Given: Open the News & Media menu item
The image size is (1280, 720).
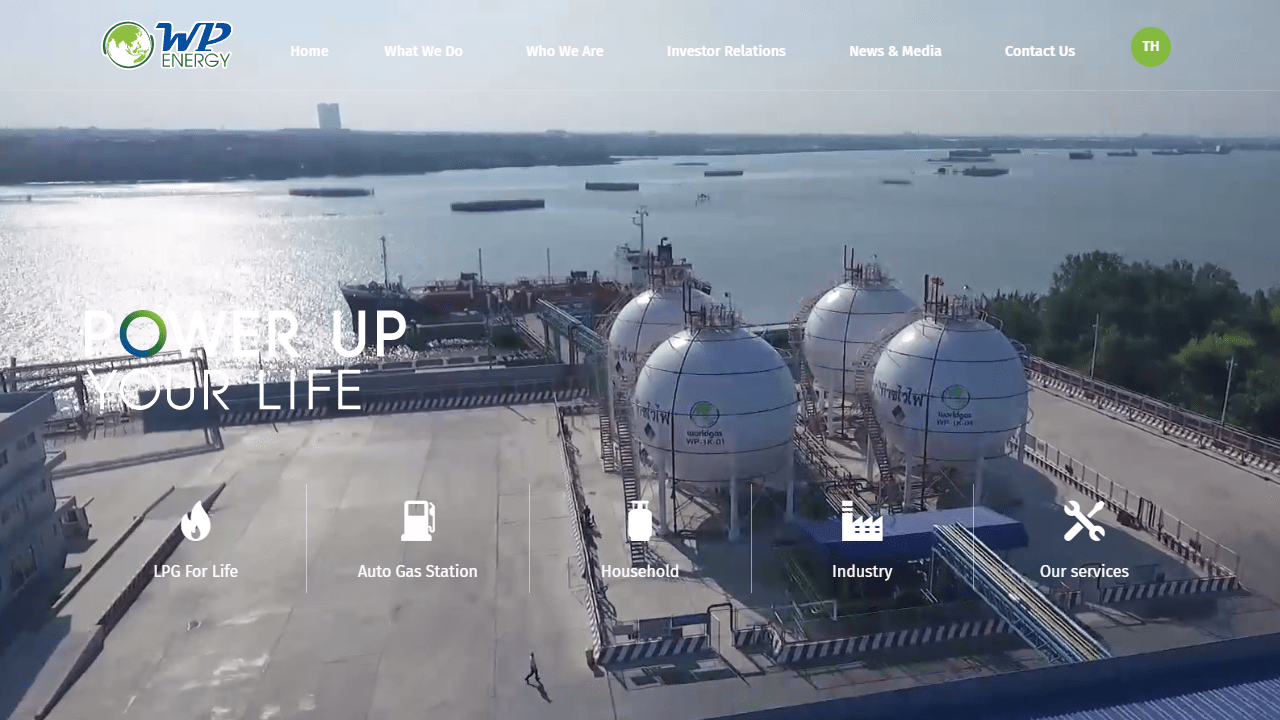Looking at the screenshot, I should click(895, 51).
